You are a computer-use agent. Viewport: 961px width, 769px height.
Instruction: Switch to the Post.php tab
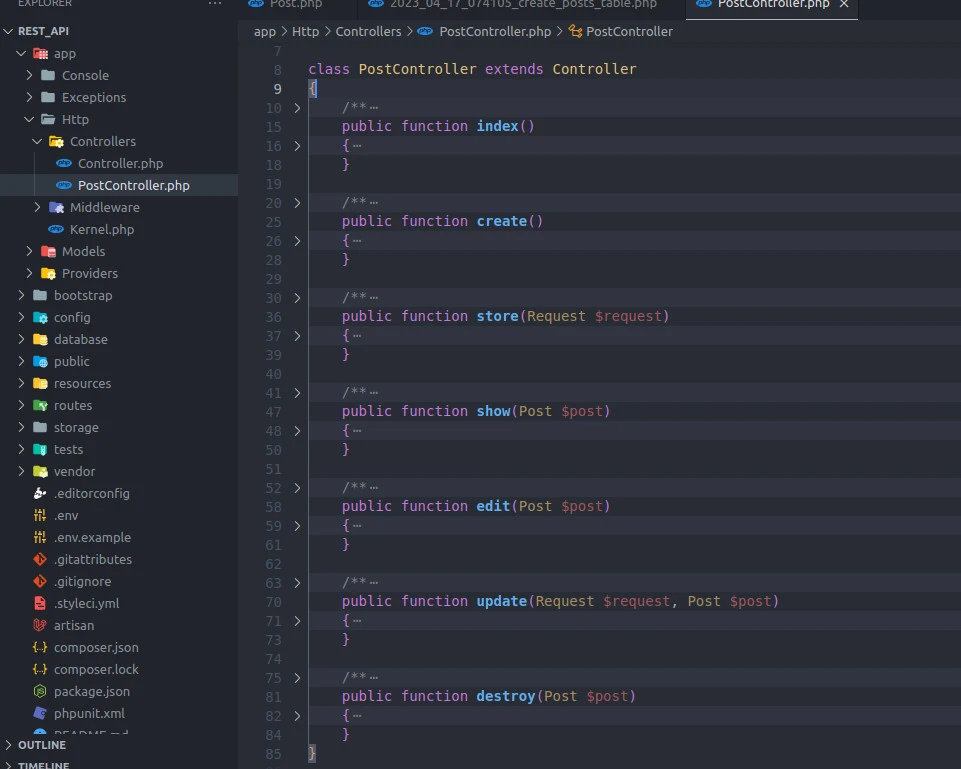click(295, 5)
